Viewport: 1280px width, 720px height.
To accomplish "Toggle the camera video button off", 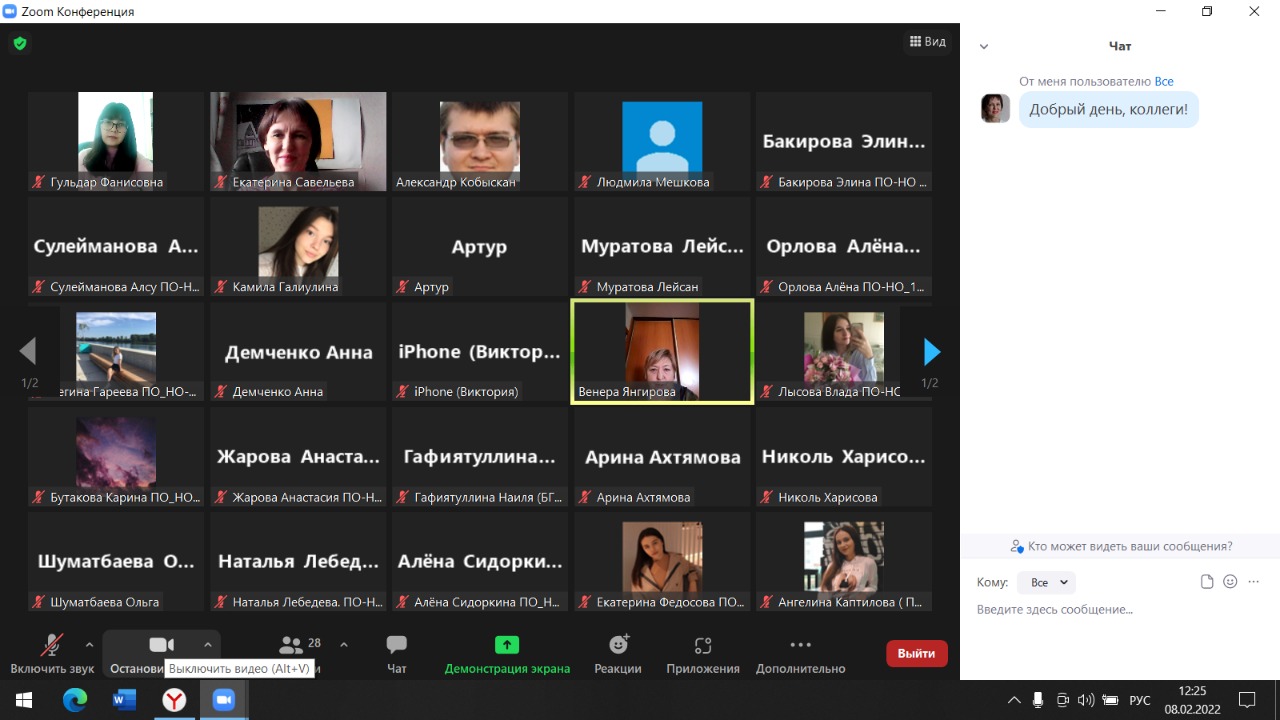I will (x=161, y=645).
